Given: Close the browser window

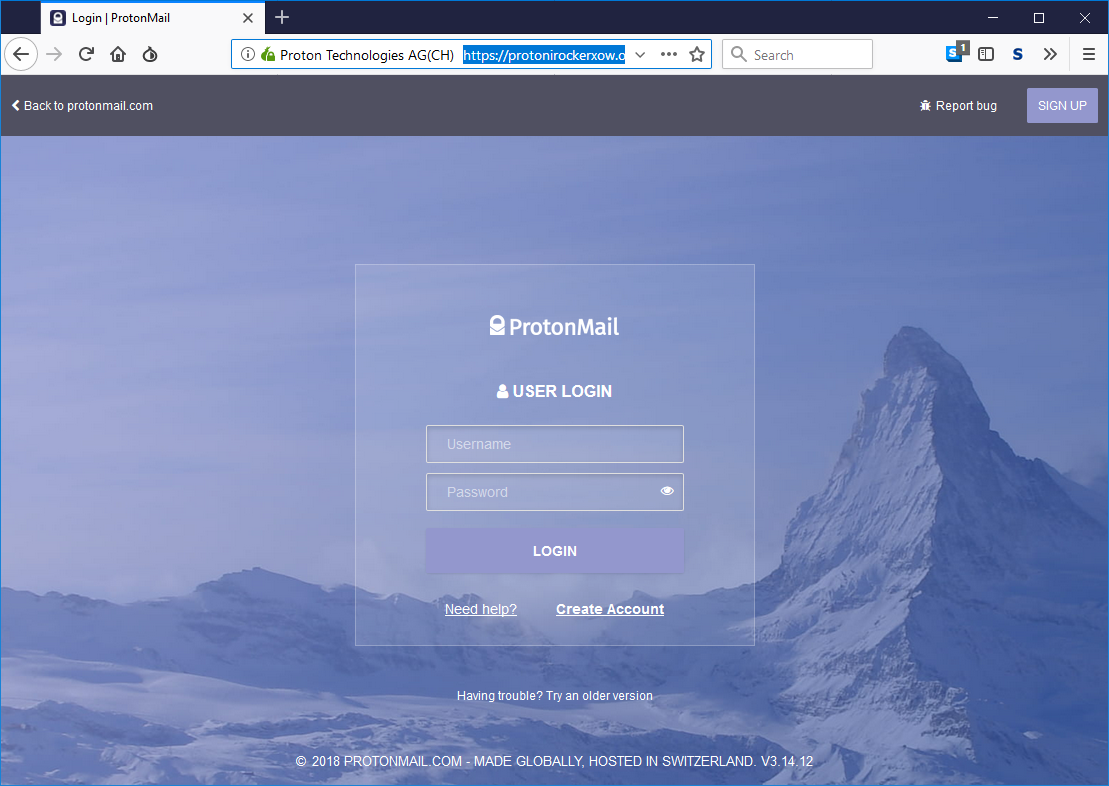Looking at the screenshot, I should tap(1085, 18).
